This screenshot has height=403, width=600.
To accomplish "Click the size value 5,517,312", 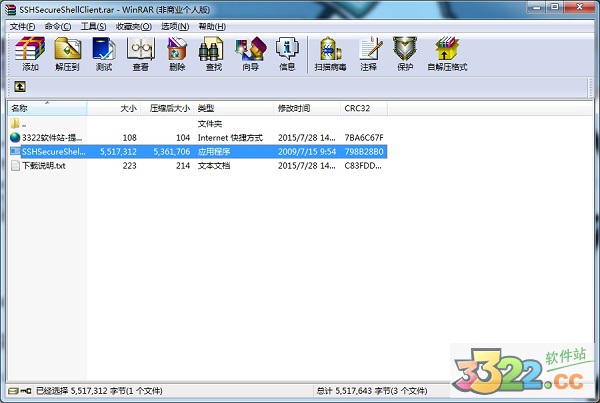I will (x=118, y=152).
